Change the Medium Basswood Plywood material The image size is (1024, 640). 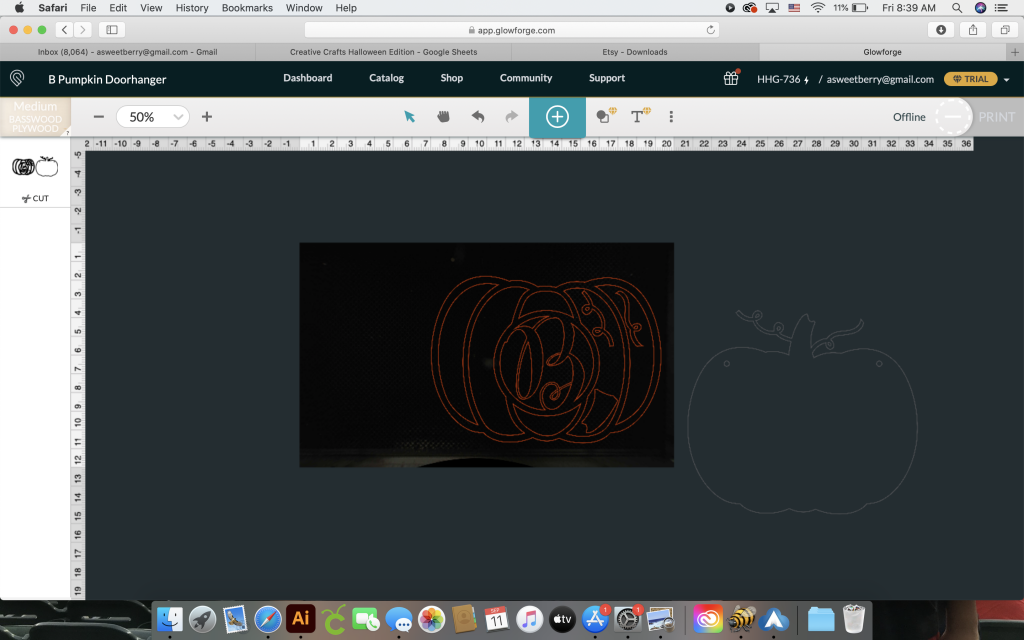click(x=35, y=117)
